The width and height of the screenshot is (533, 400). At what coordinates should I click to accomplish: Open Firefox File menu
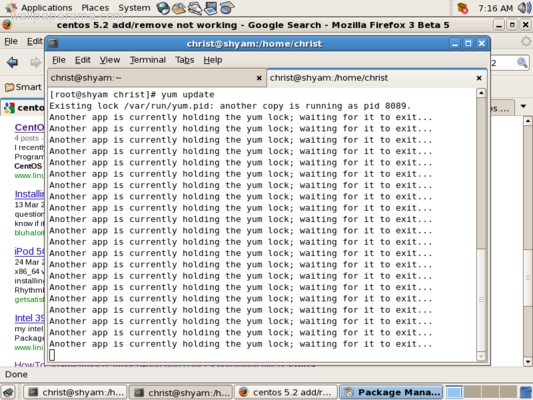(x=11, y=41)
